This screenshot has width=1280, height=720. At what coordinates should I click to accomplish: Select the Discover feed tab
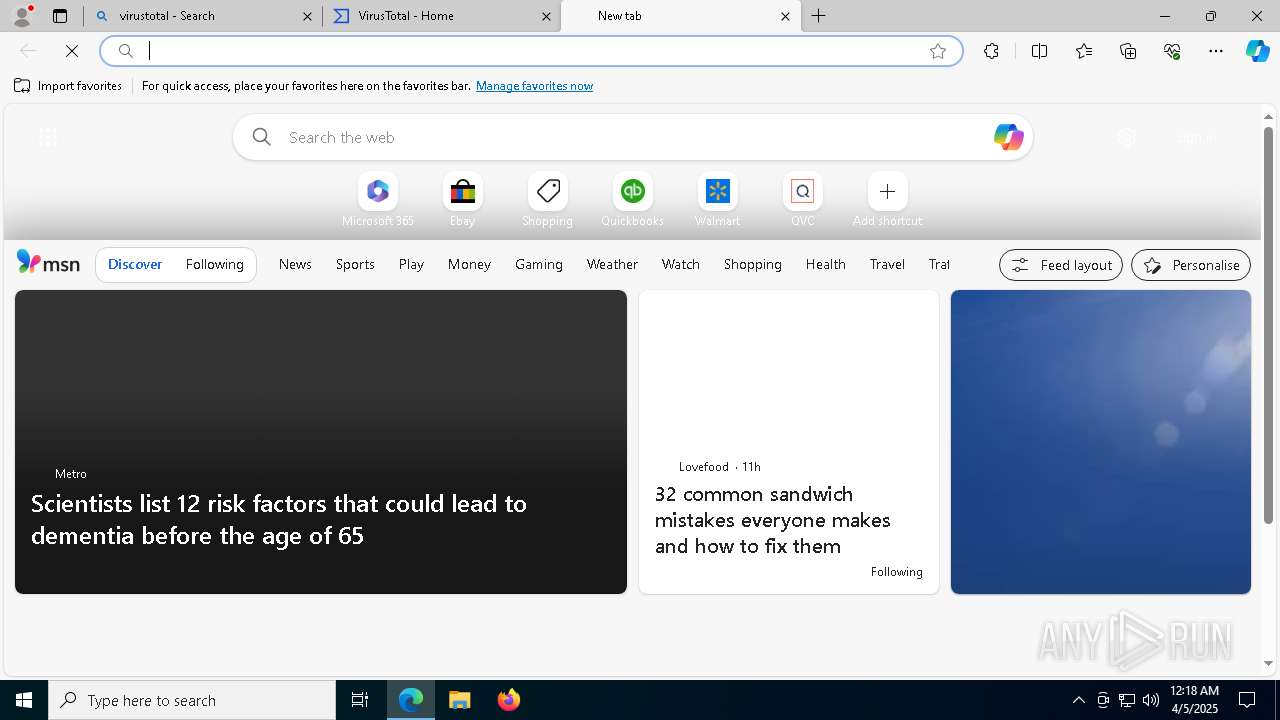[135, 264]
